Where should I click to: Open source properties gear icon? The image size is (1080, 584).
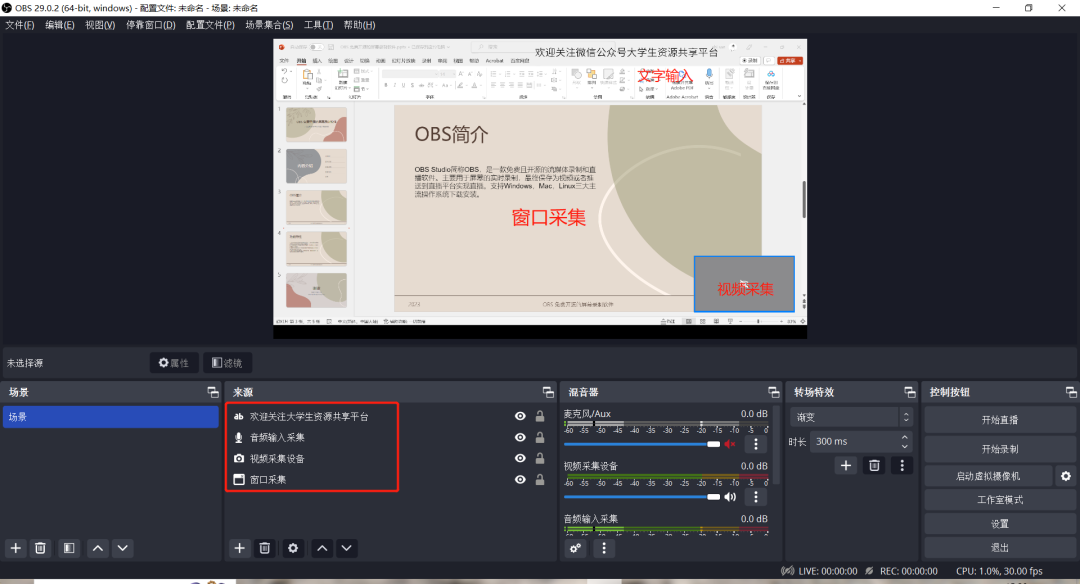pos(293,548)
